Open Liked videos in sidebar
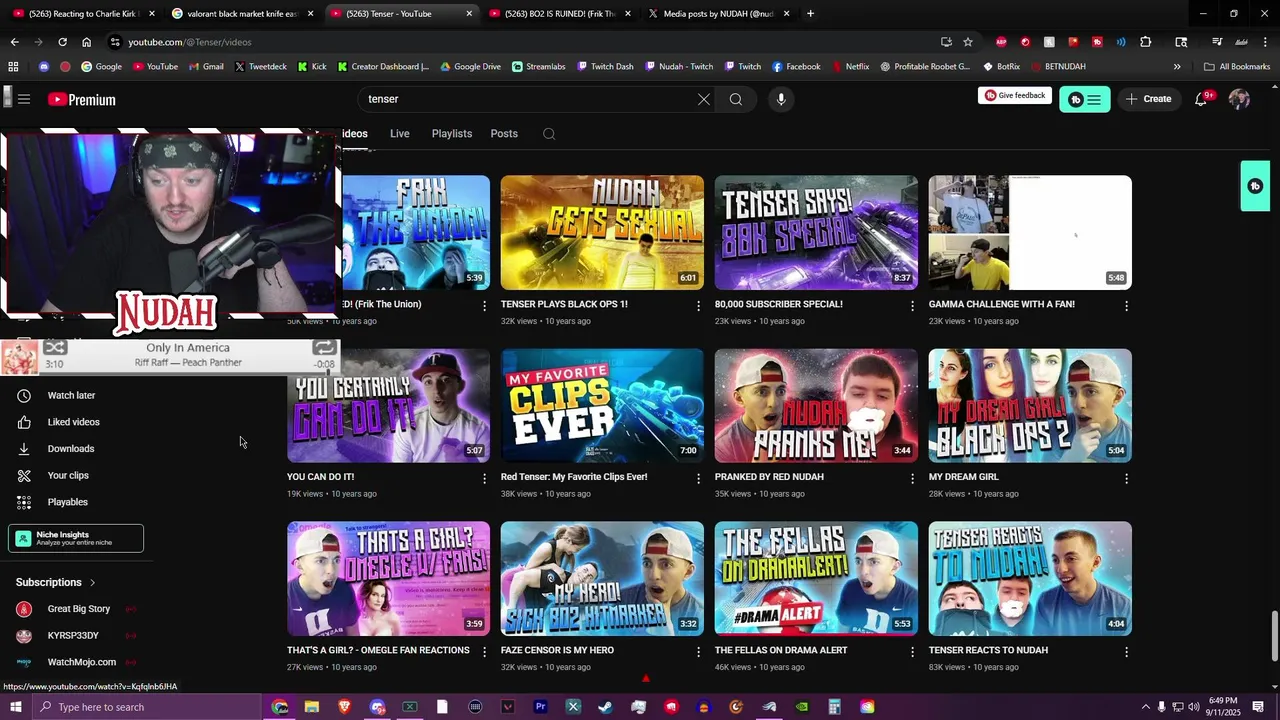The width and height of the screenshot is (1280, 720). tap(76, 422)
